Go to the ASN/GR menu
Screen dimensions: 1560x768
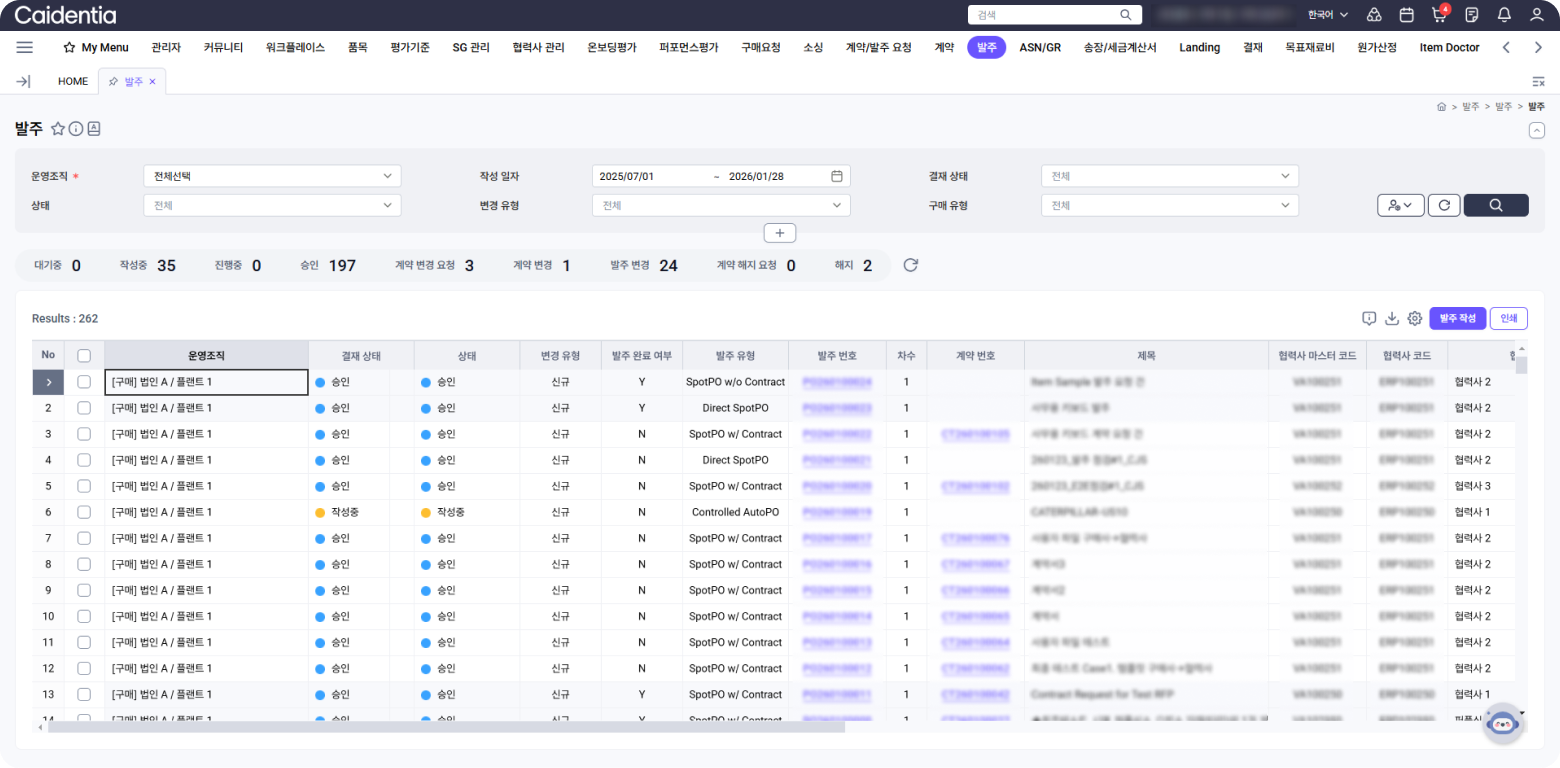click(x=1039, y=47)
